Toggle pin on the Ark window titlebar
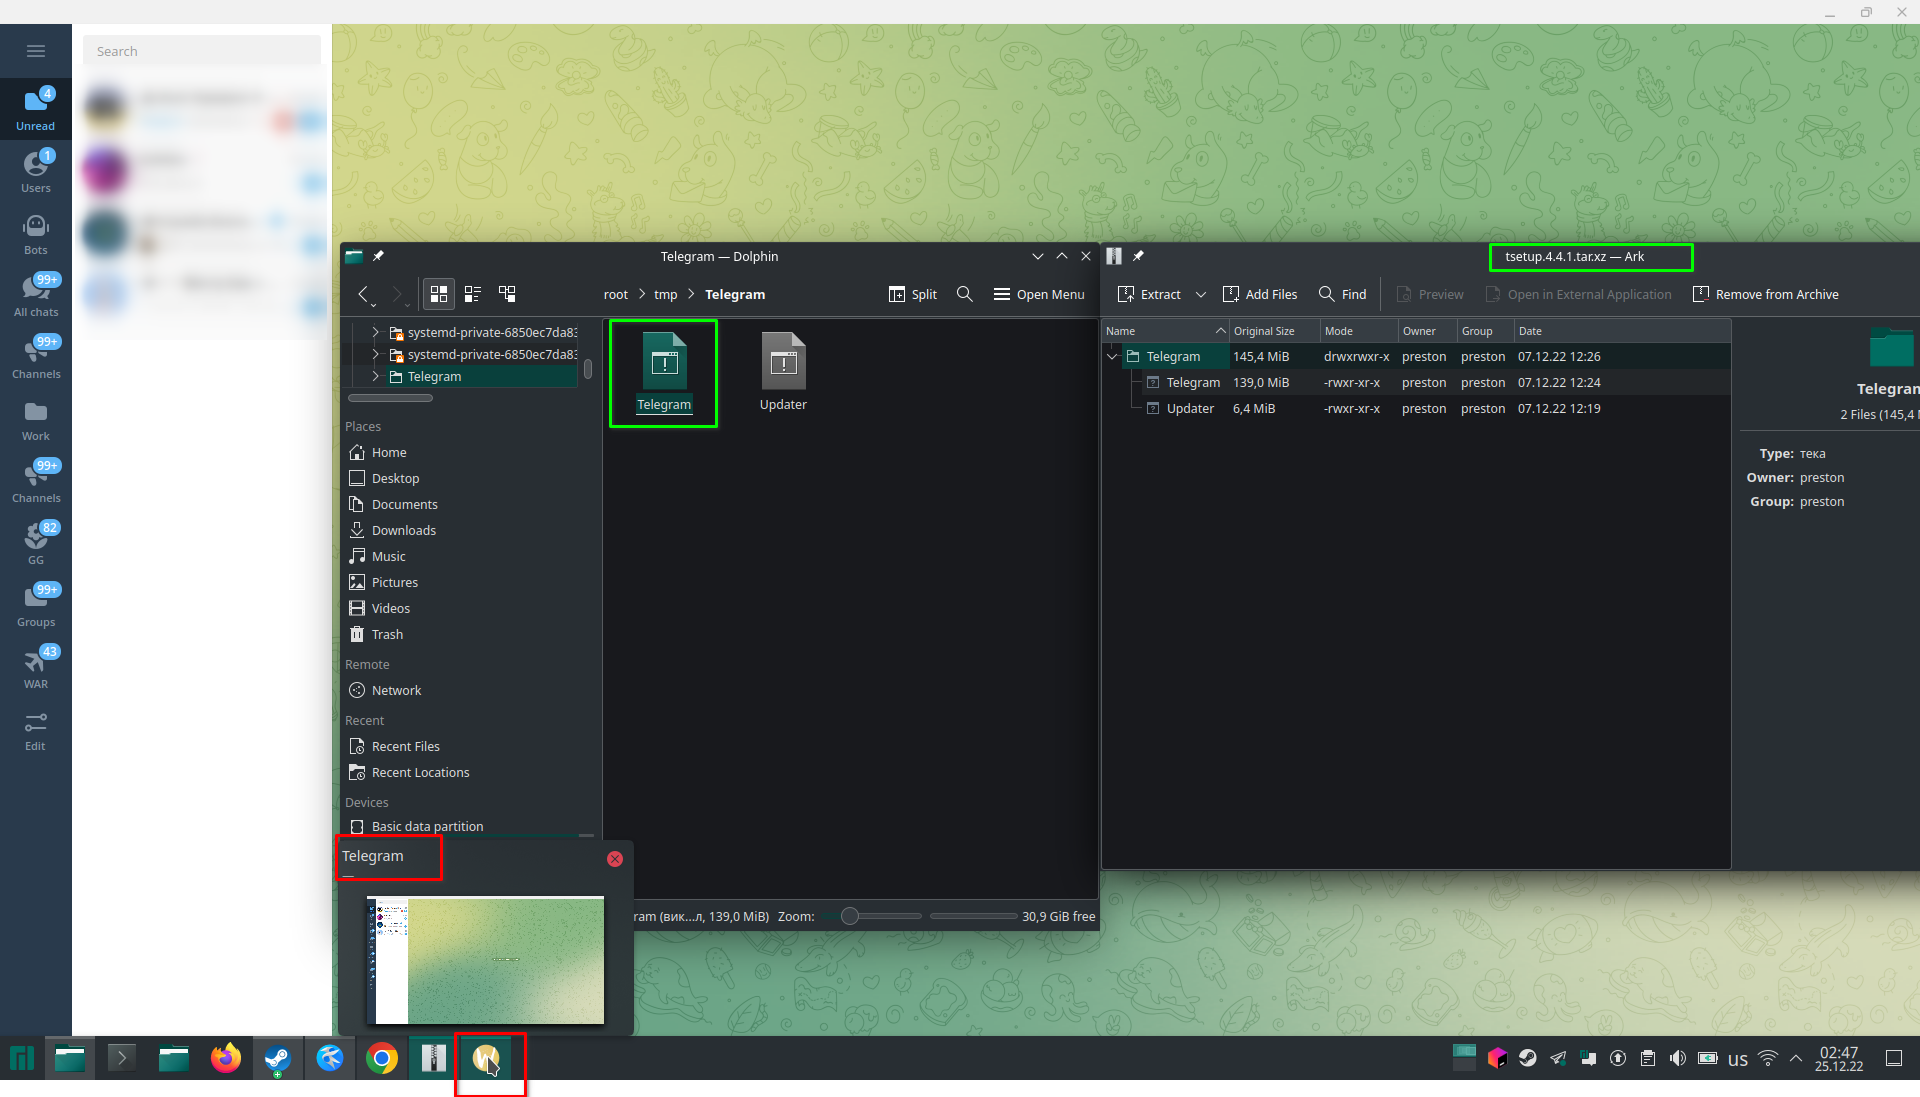 point(1138,256)
